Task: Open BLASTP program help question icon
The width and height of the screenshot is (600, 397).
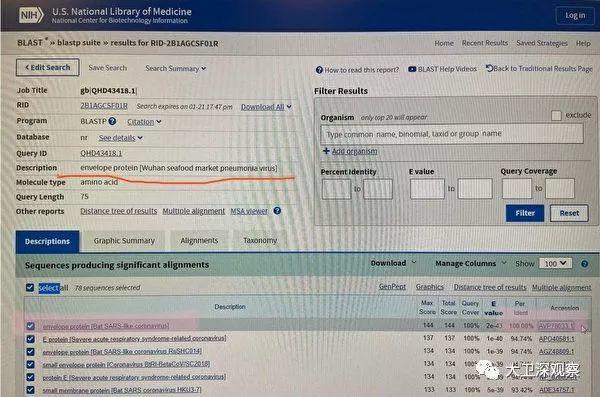Action: pyautogui.click(x=112, y=121)
